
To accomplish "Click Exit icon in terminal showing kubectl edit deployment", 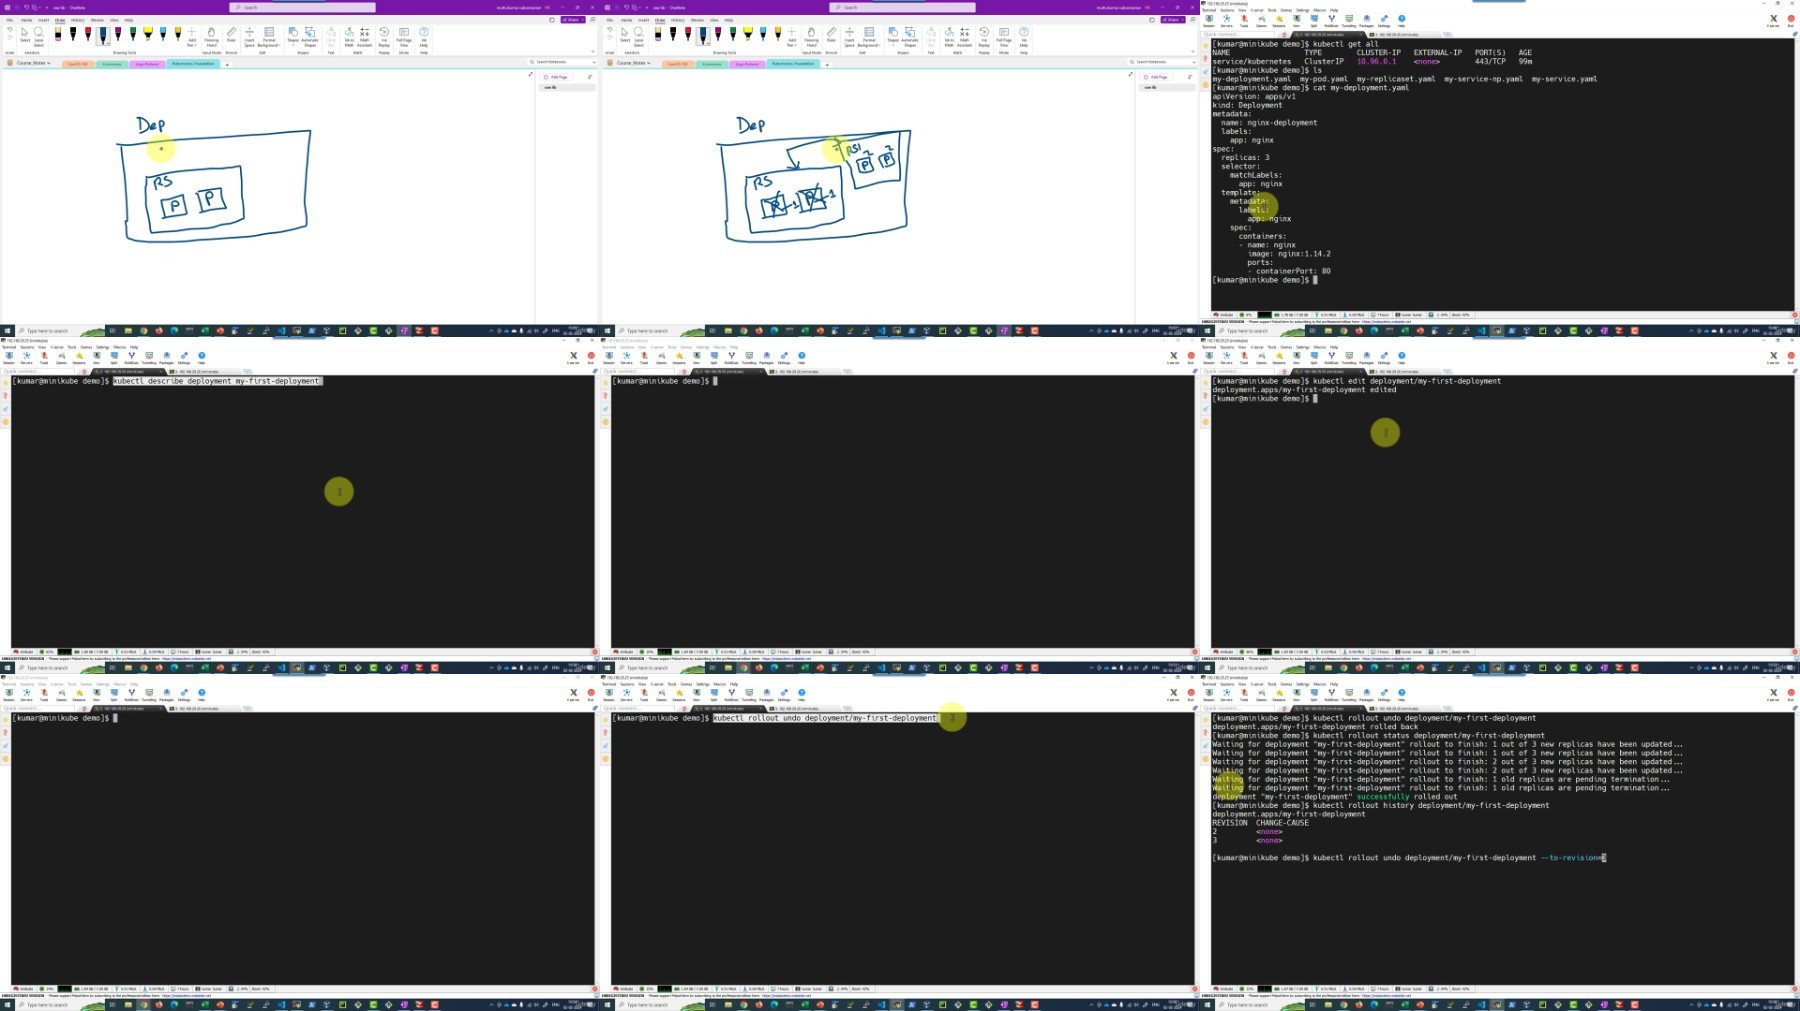I will 1791,357.
